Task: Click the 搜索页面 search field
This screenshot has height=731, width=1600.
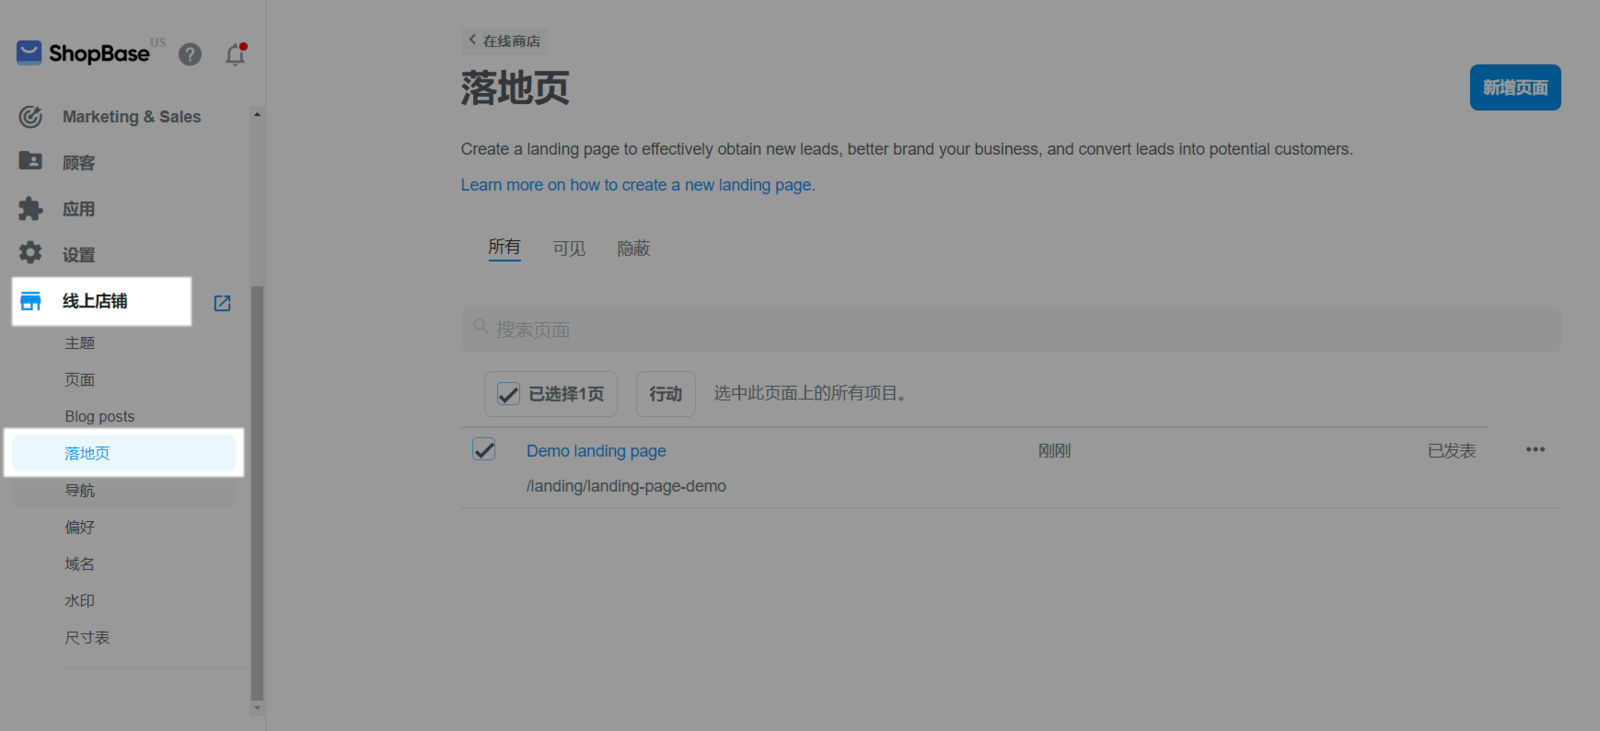Action: 1010,330
